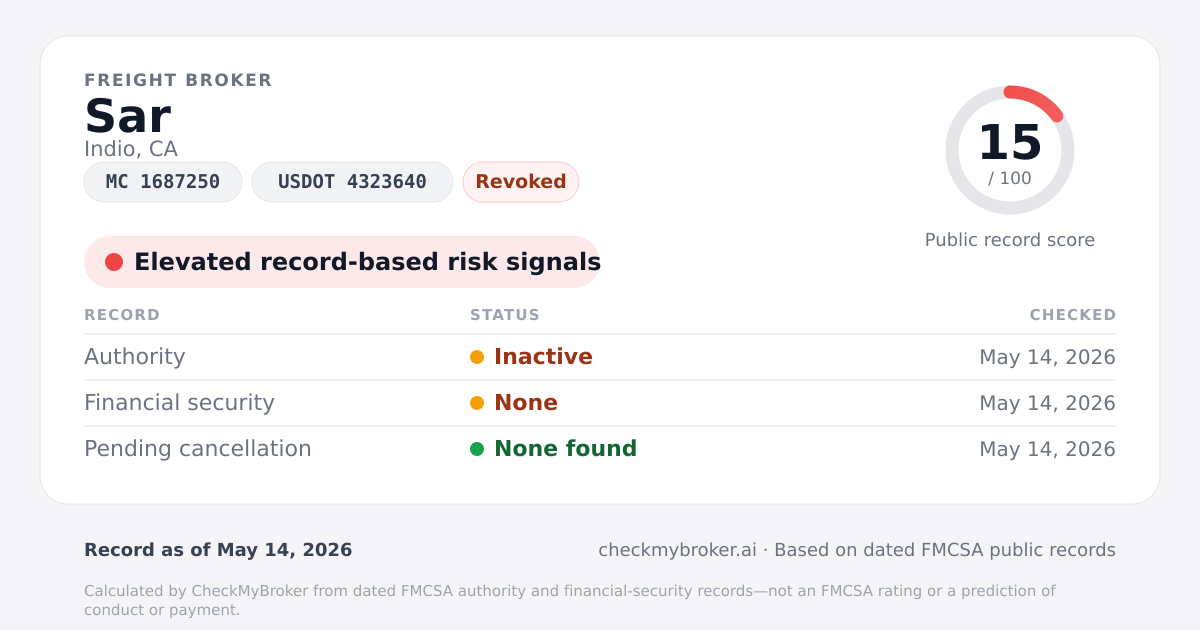Click the Authority row's May 14, 2026 date

click(x=1048, y=357)
